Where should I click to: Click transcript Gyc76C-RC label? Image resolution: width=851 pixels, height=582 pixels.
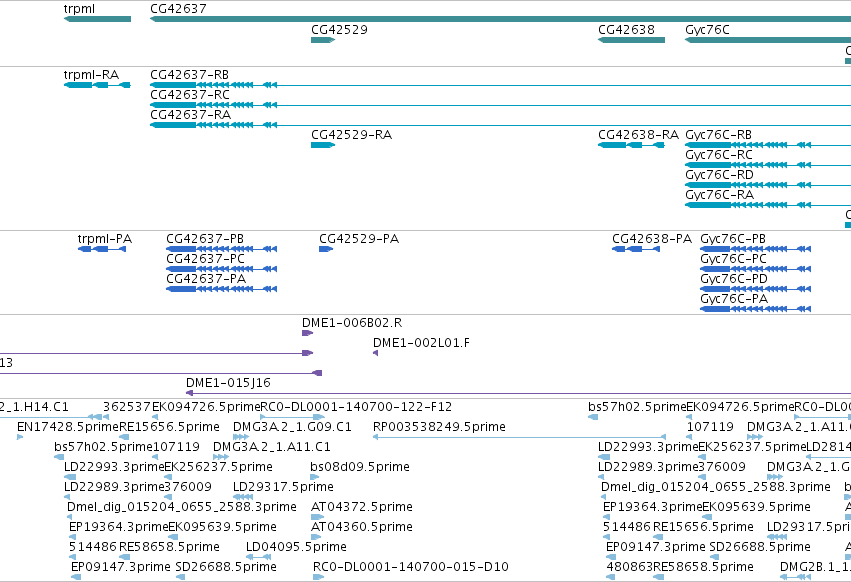point(719,155)
